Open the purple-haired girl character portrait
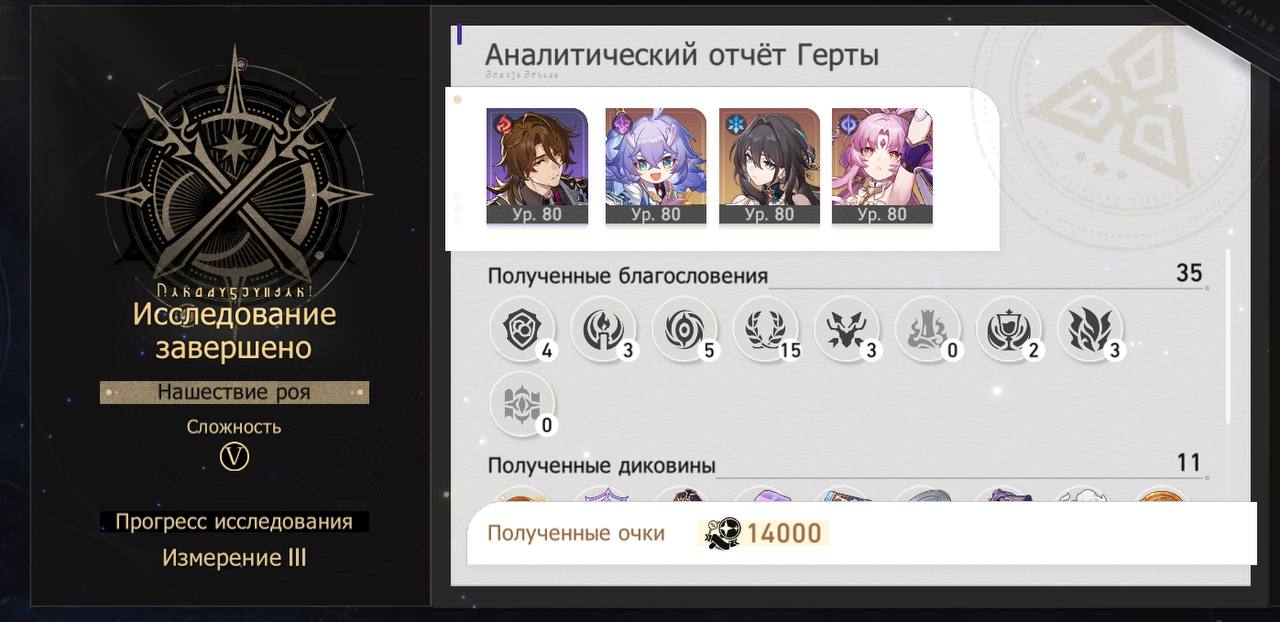 tap(656, 166)
